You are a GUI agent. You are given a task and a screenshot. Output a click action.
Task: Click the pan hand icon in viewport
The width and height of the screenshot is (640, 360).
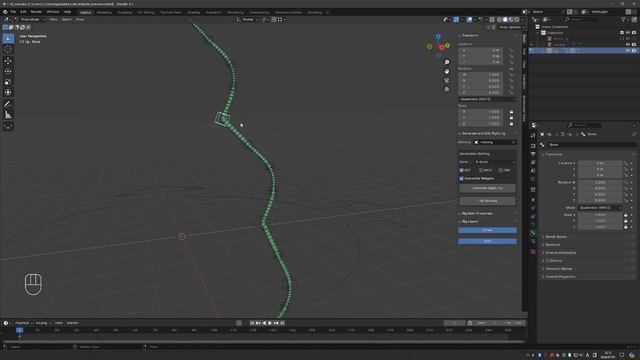point(447,71)
